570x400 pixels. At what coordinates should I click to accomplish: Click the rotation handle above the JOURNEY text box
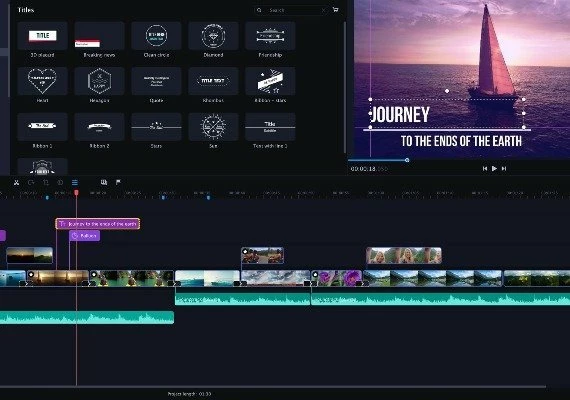pyautogui.click(x=447, y=91)
